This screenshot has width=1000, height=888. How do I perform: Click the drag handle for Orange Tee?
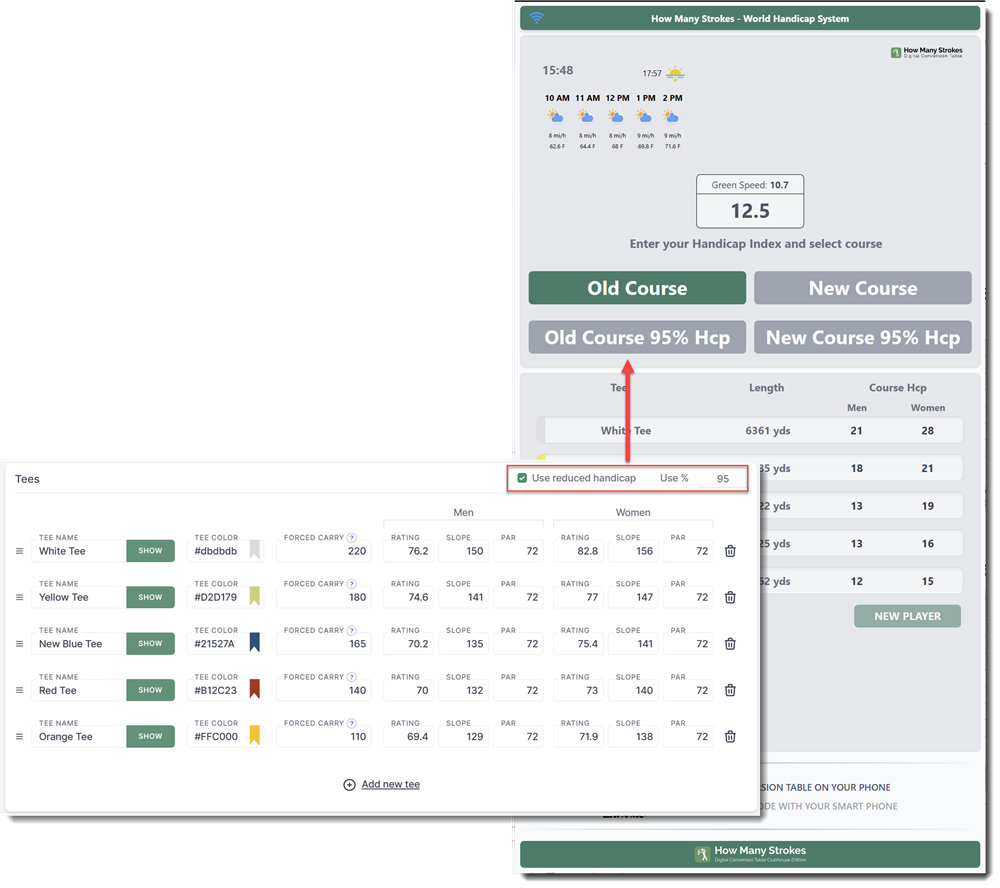point(19,737)
